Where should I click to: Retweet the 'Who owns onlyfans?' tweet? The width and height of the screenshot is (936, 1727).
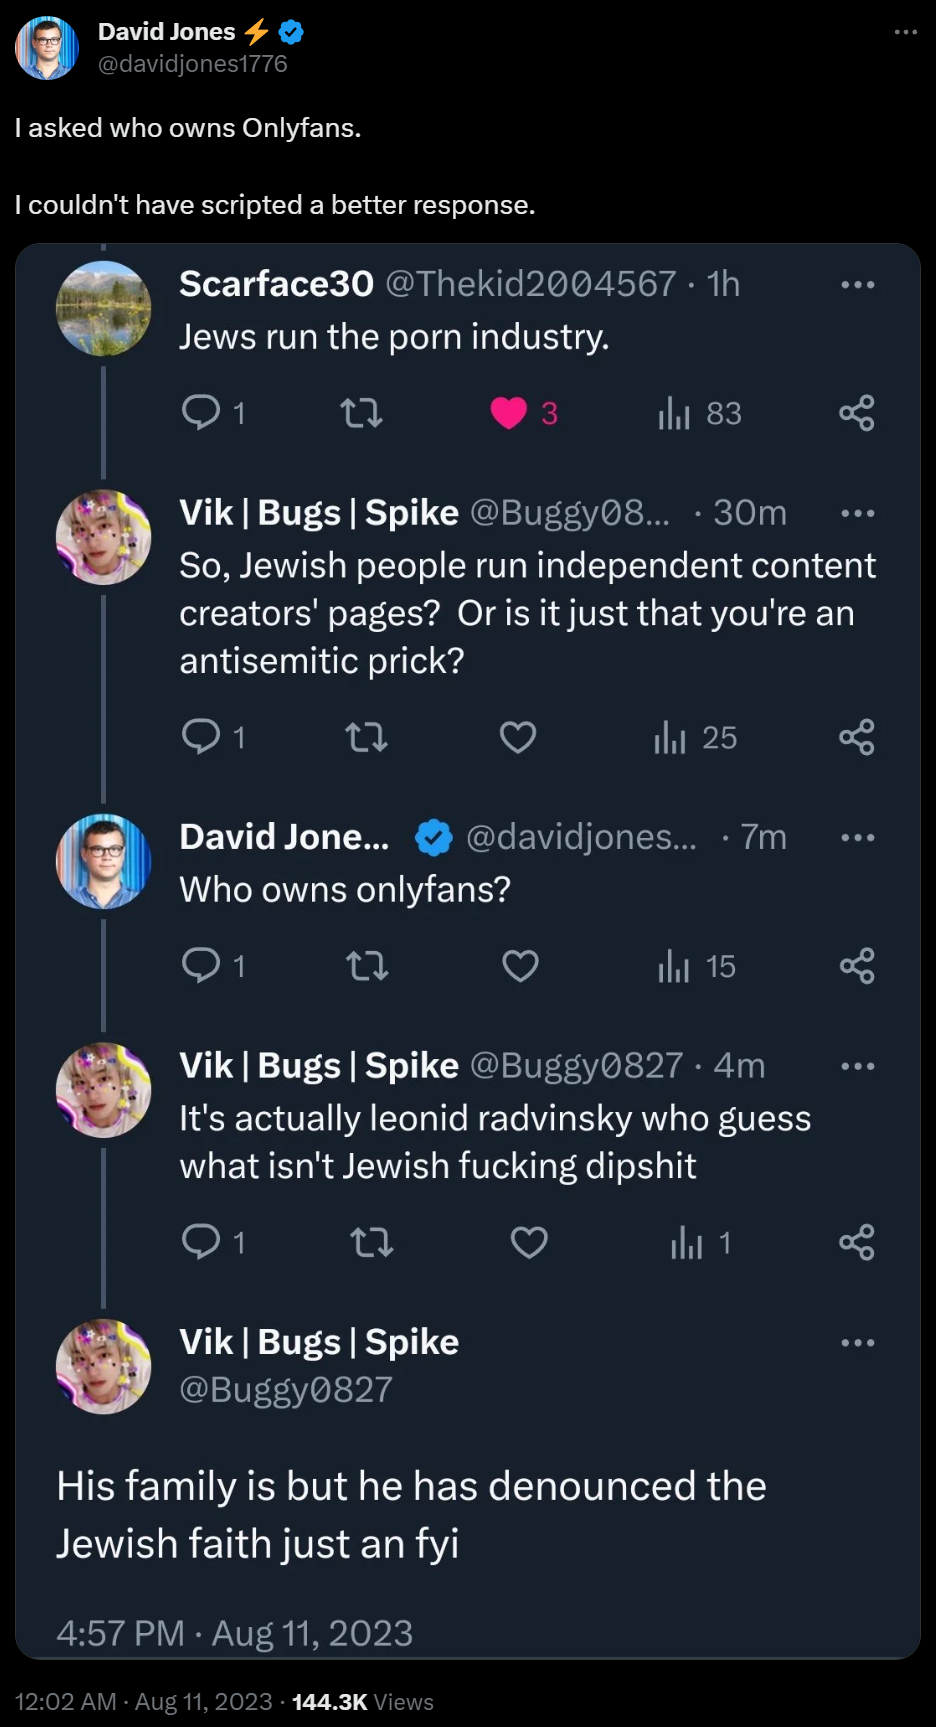(x=367, y=966)
